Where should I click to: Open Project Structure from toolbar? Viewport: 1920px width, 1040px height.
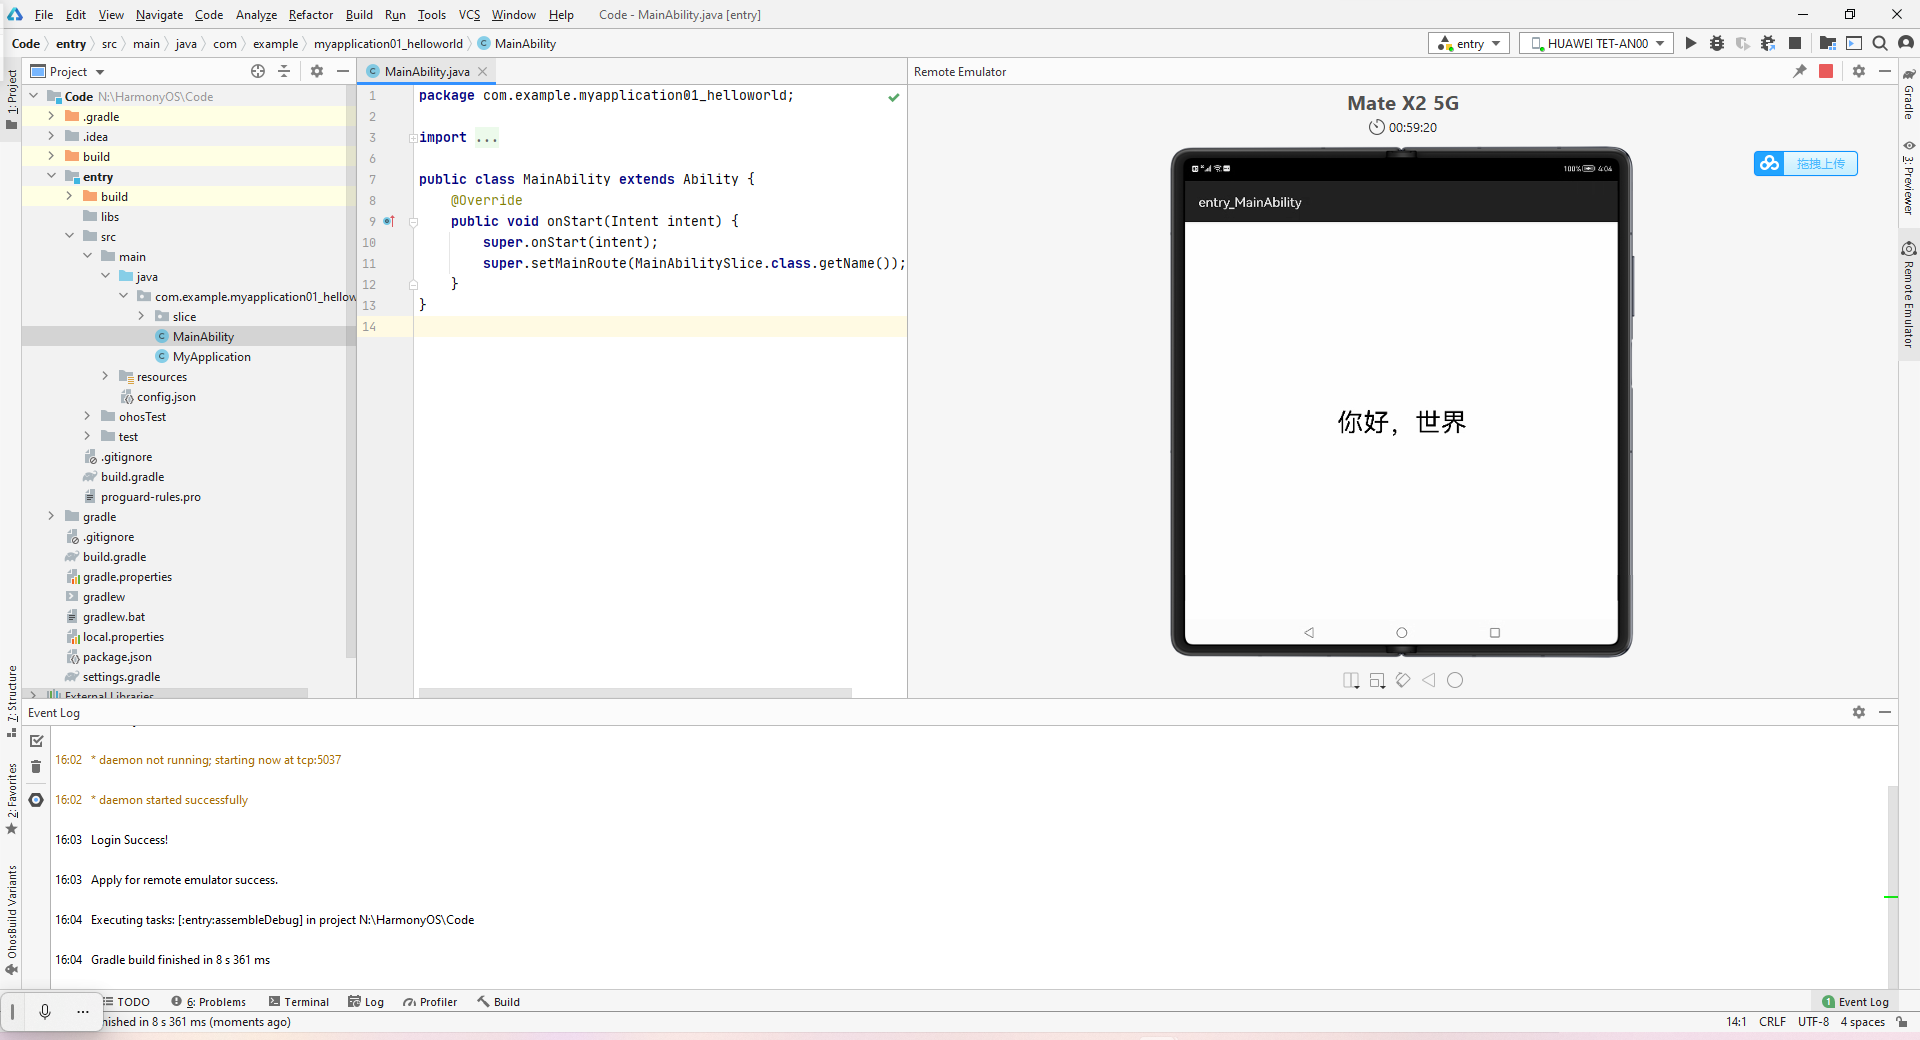[1827, 43]
